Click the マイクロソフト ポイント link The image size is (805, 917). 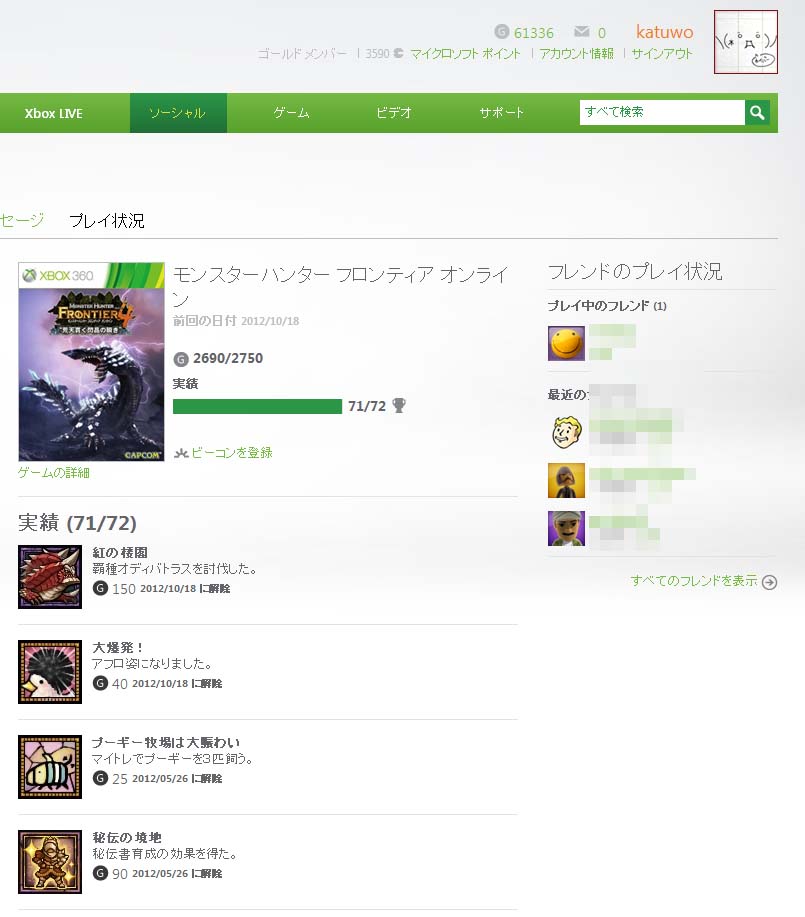coord(465,54)
